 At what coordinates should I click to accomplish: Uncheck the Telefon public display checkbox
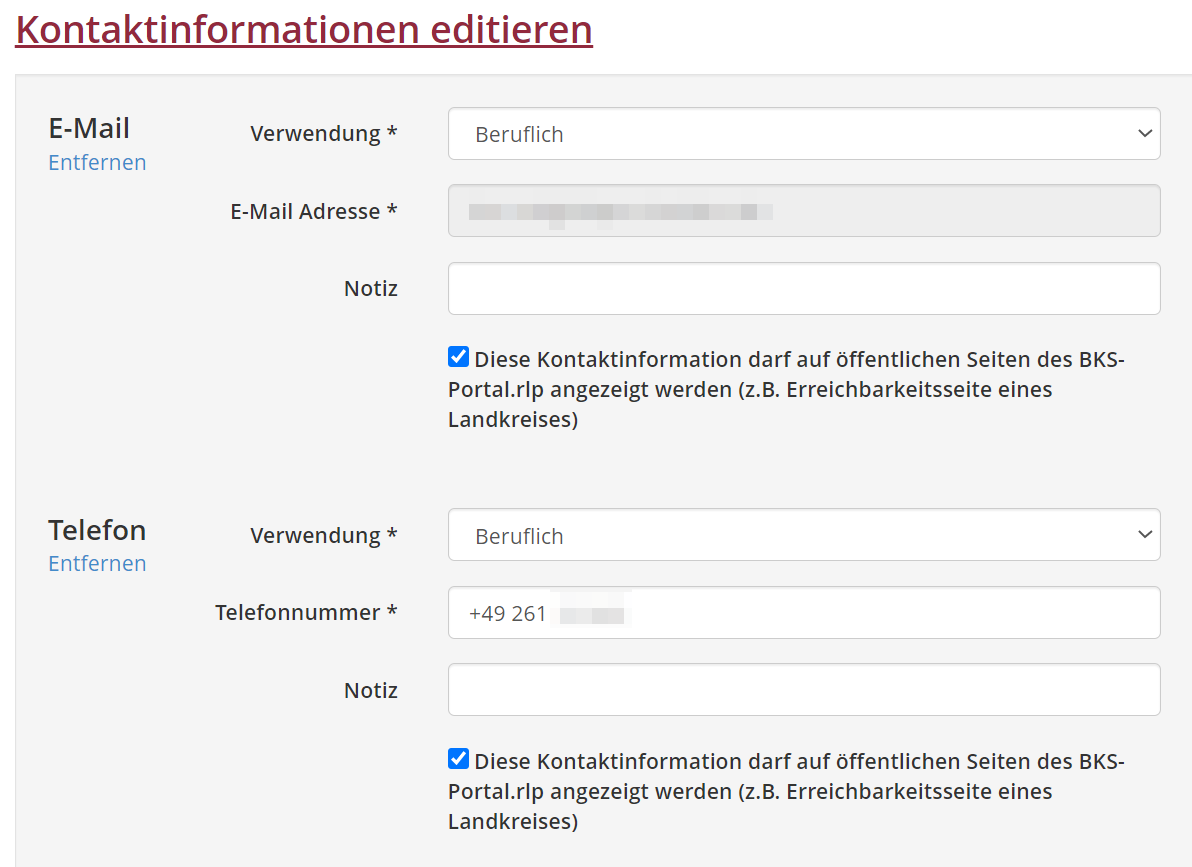458,758
